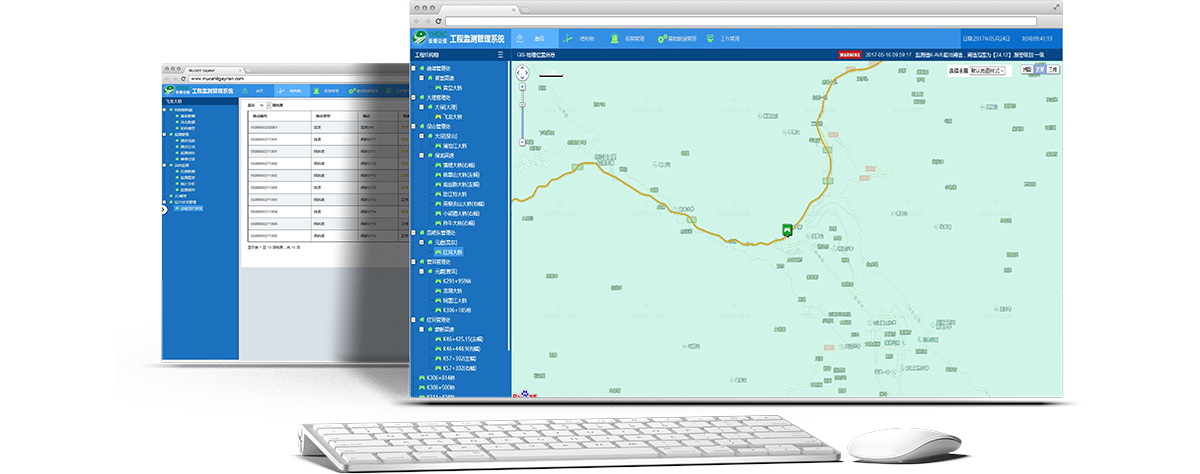Switch the map to 卫星 satellite view
The height and width of the screenshot is (474, 1200).
1040,70
